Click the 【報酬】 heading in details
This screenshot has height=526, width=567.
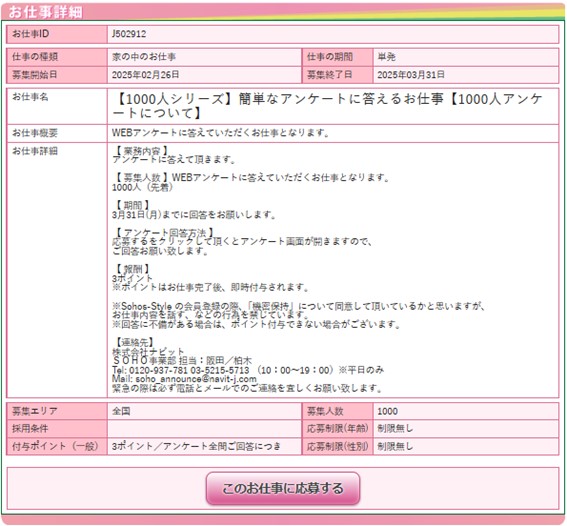pyautogui.click(x=132, y=269)
